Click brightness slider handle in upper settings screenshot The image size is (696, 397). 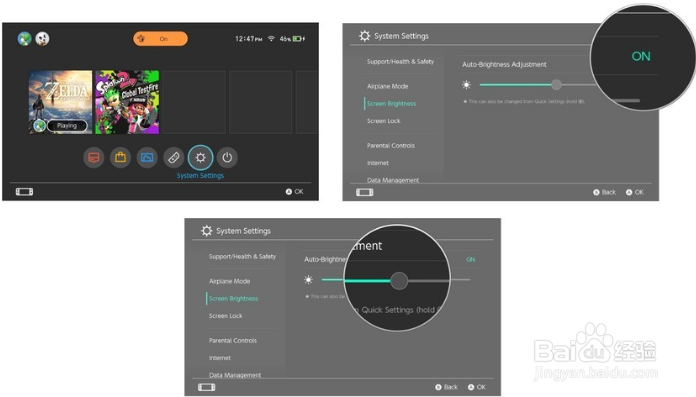(556, 84)
